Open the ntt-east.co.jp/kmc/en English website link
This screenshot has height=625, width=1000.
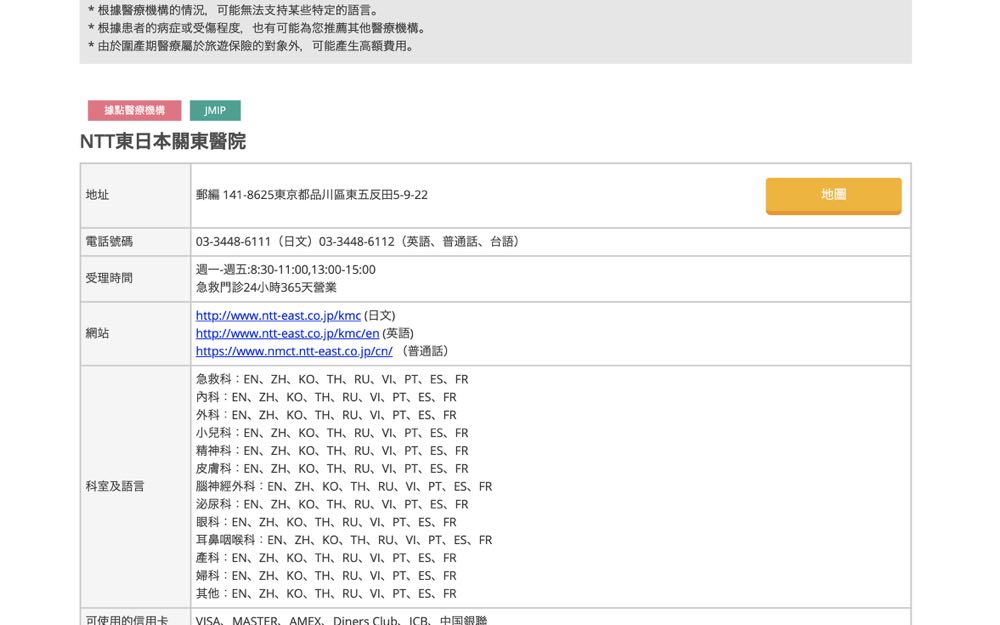click(287, 333)
